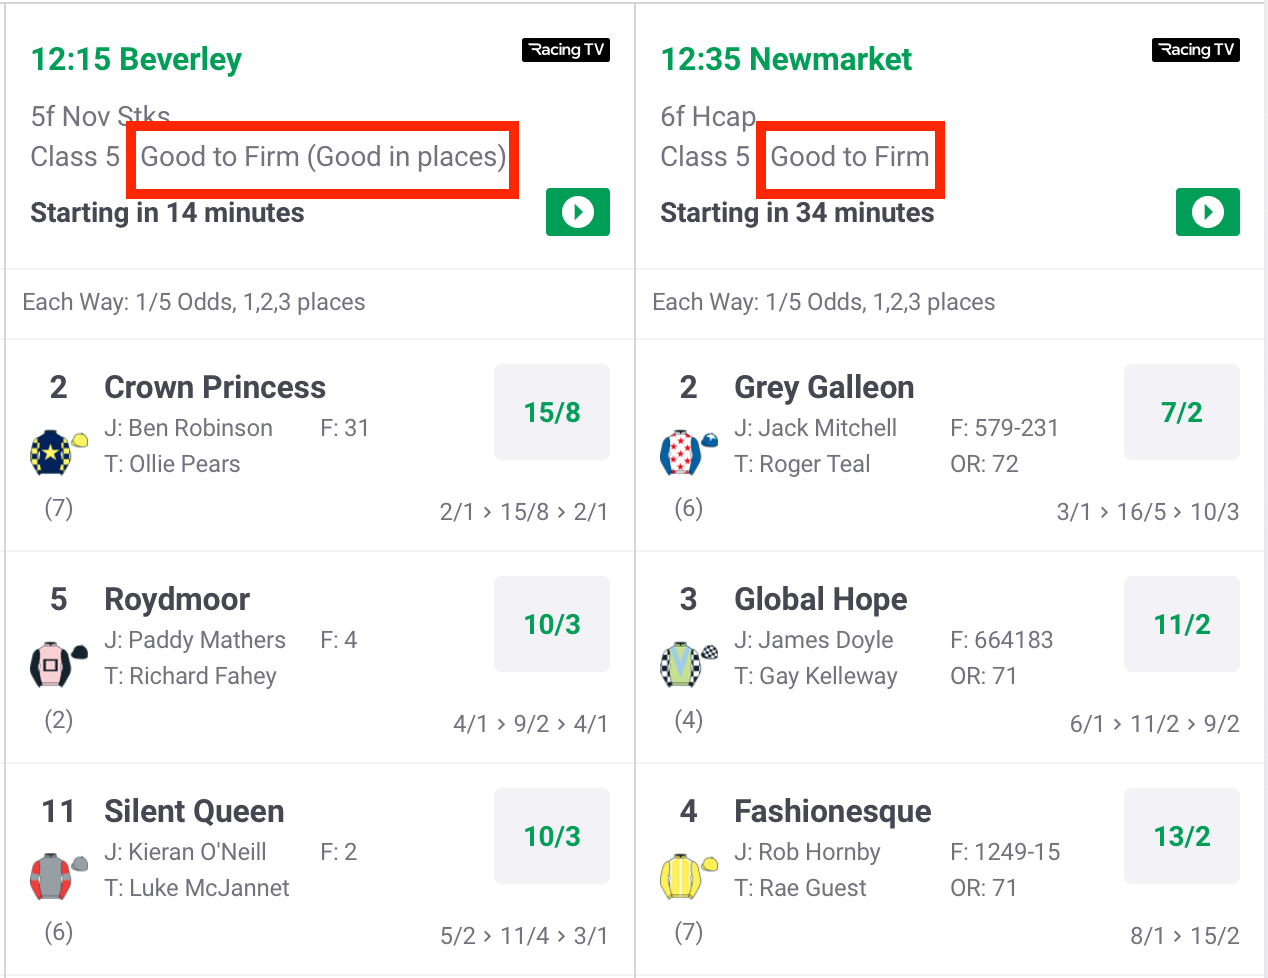Click the Racing TV badge on Newmarket race
The height and width of the screenshot is (978, 1268).
point(1196,49)
